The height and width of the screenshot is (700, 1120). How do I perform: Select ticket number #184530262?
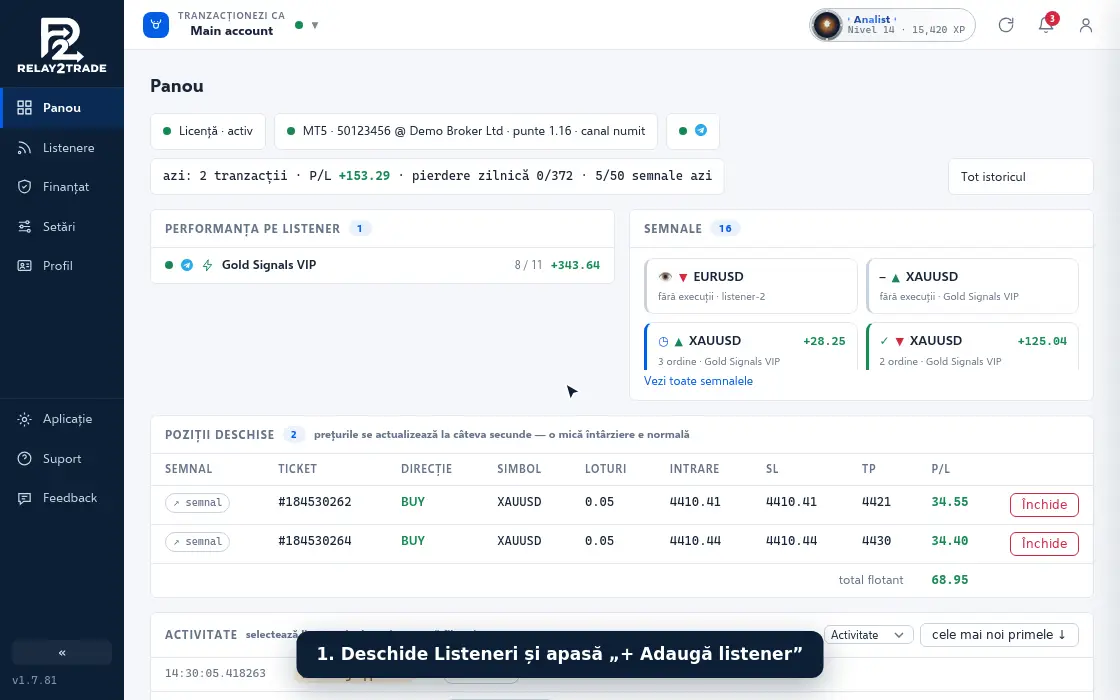click(314, 502)
